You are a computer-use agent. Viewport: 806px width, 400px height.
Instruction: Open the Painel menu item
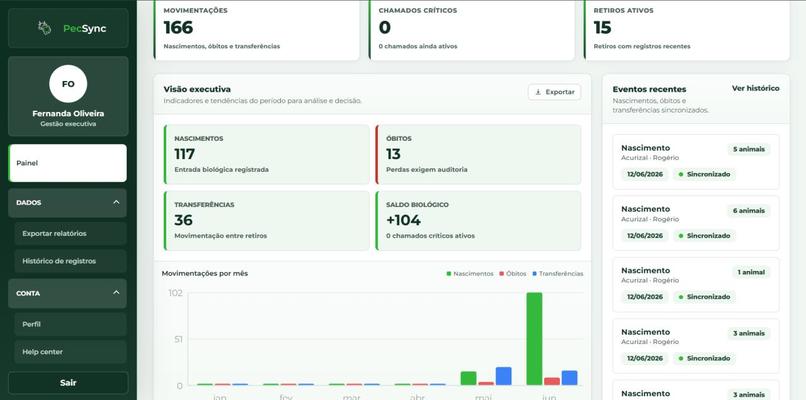pos(67,163)
